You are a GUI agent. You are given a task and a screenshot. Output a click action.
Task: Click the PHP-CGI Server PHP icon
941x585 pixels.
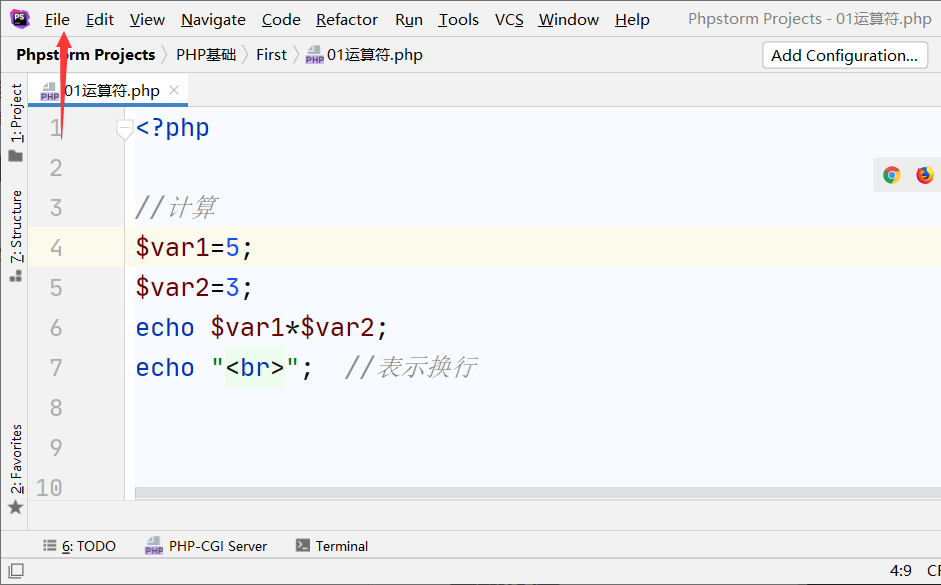point(154,546)
